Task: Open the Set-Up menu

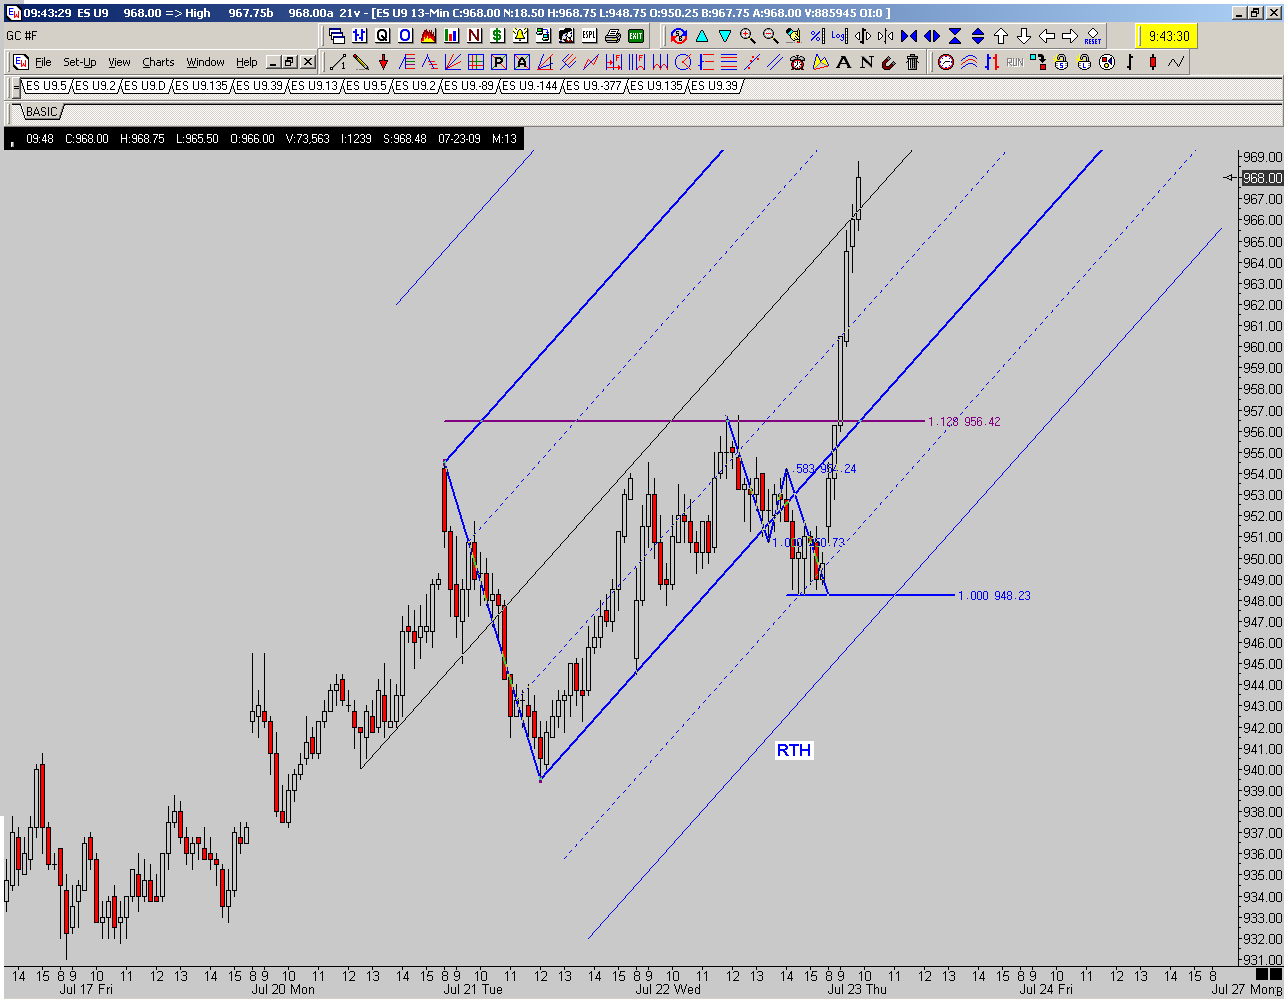Action: (x=80, y=62)
